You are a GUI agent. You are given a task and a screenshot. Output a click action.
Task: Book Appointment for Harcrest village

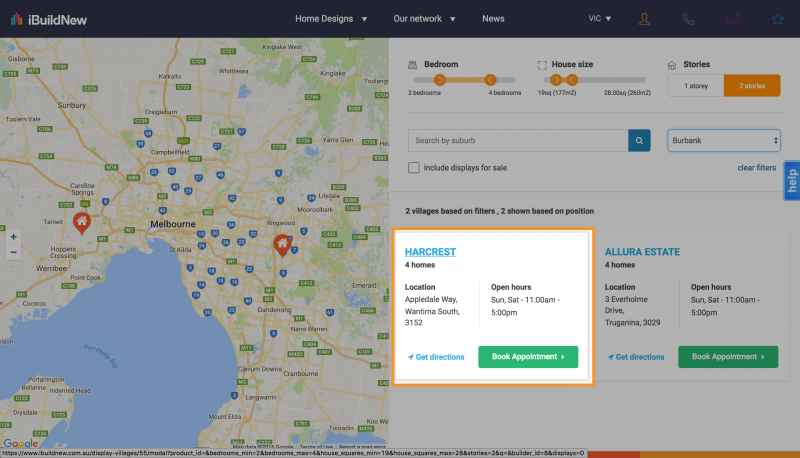(528, 356)
